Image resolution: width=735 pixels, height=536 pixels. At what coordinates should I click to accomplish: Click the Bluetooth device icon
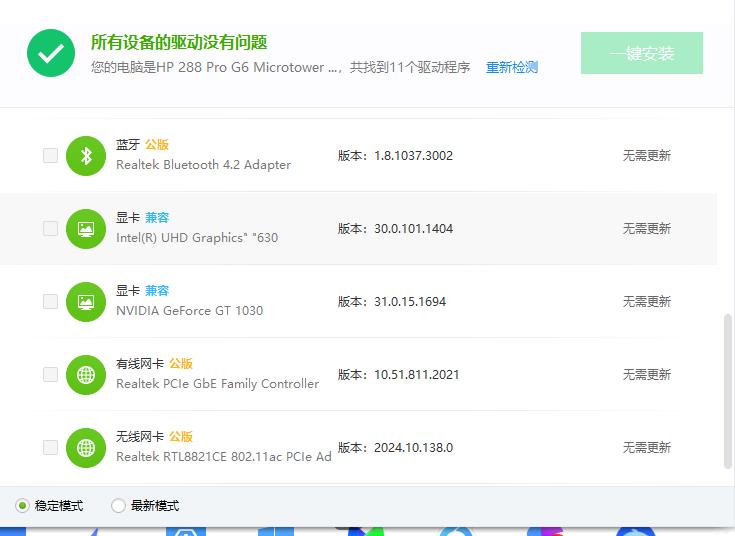tap(86, 155)
